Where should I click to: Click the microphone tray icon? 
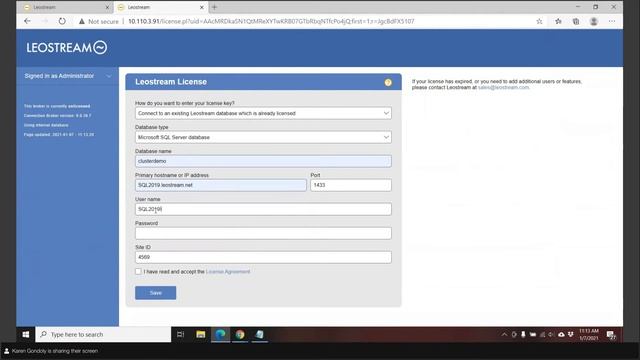(x=523, y=335)
